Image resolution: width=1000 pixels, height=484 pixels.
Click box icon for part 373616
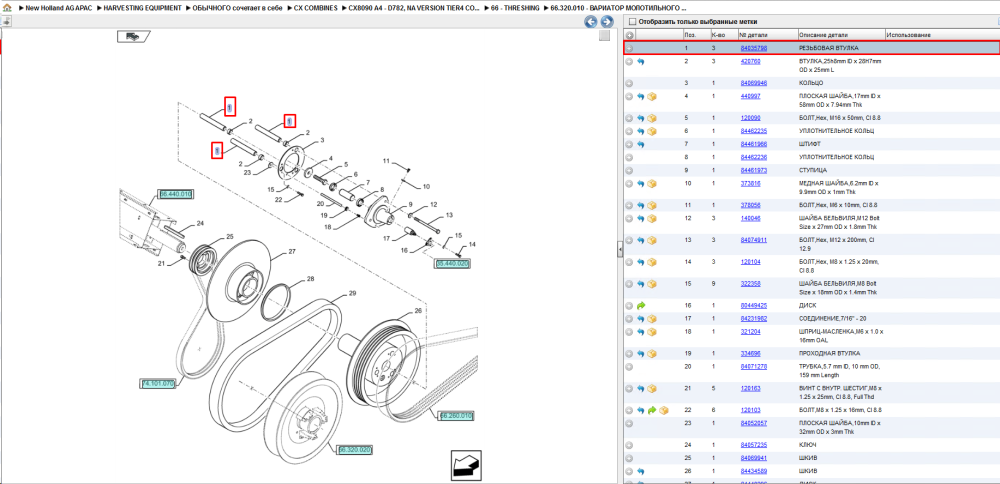pos(652,184)
